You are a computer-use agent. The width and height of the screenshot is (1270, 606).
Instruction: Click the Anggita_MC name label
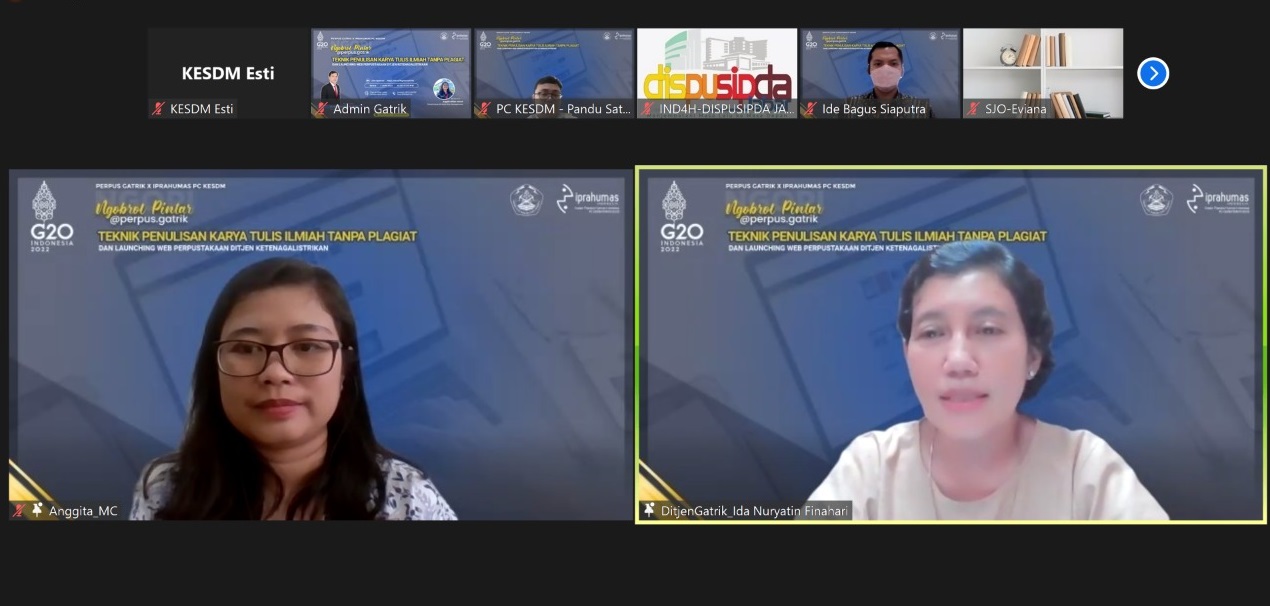(83, 511)
